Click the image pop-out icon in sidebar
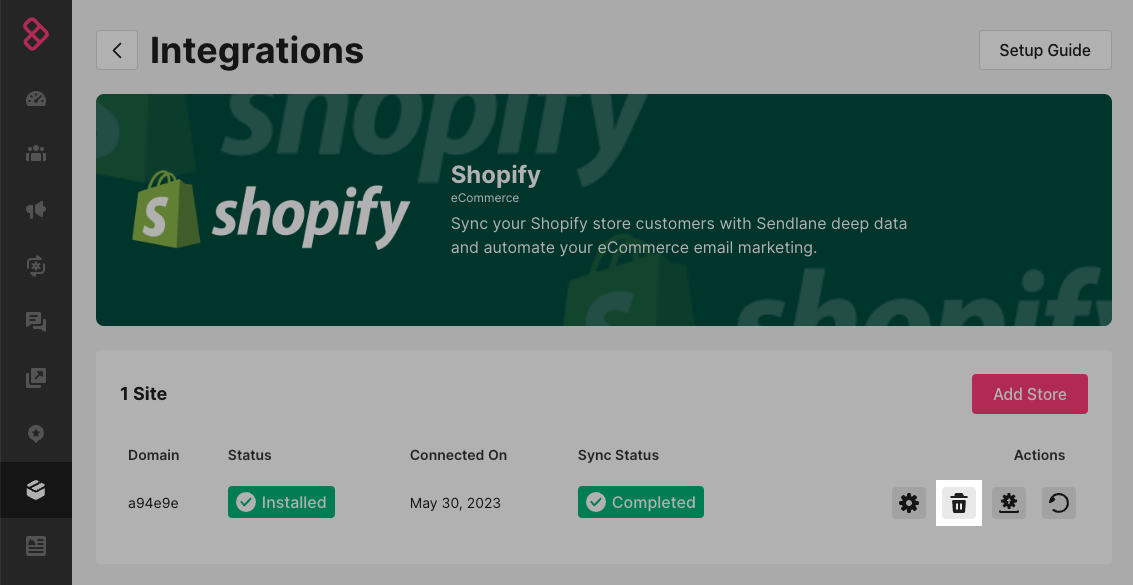1133x585 pixels. (36, 378)
